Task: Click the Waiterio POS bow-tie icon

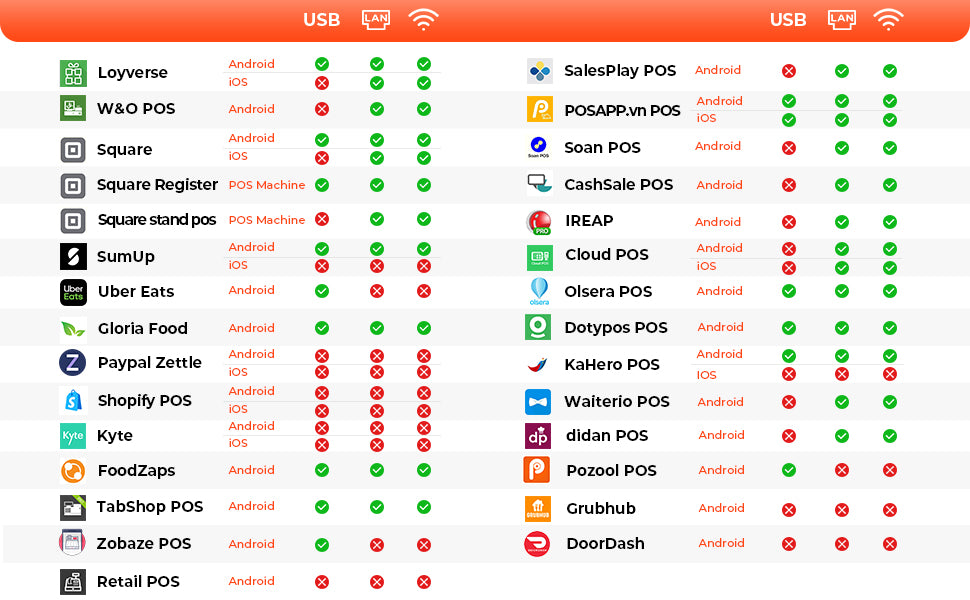Action: click(538, 402)
